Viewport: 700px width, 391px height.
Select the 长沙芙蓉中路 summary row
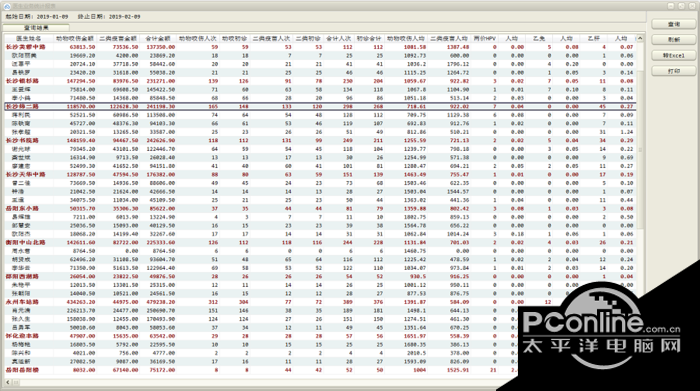pyautogui.click(x=320, y=47)
